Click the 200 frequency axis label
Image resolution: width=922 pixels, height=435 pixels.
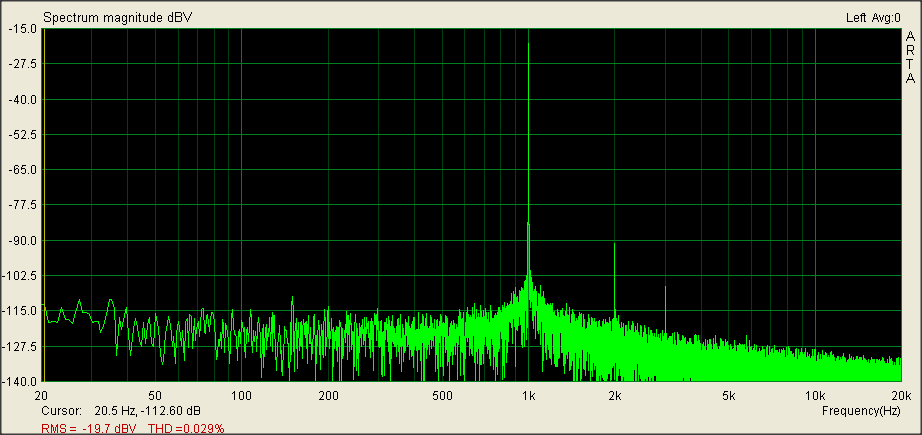coord(328,394)
